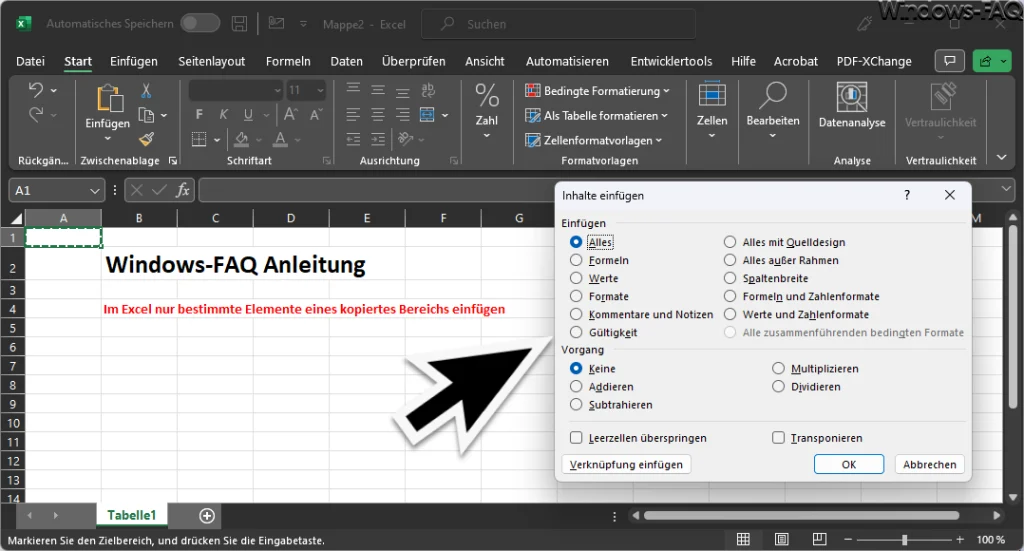Expand Bedingte Formatierung dropdown
Screen dimensions: 1024x551
[x=666, y=91]
